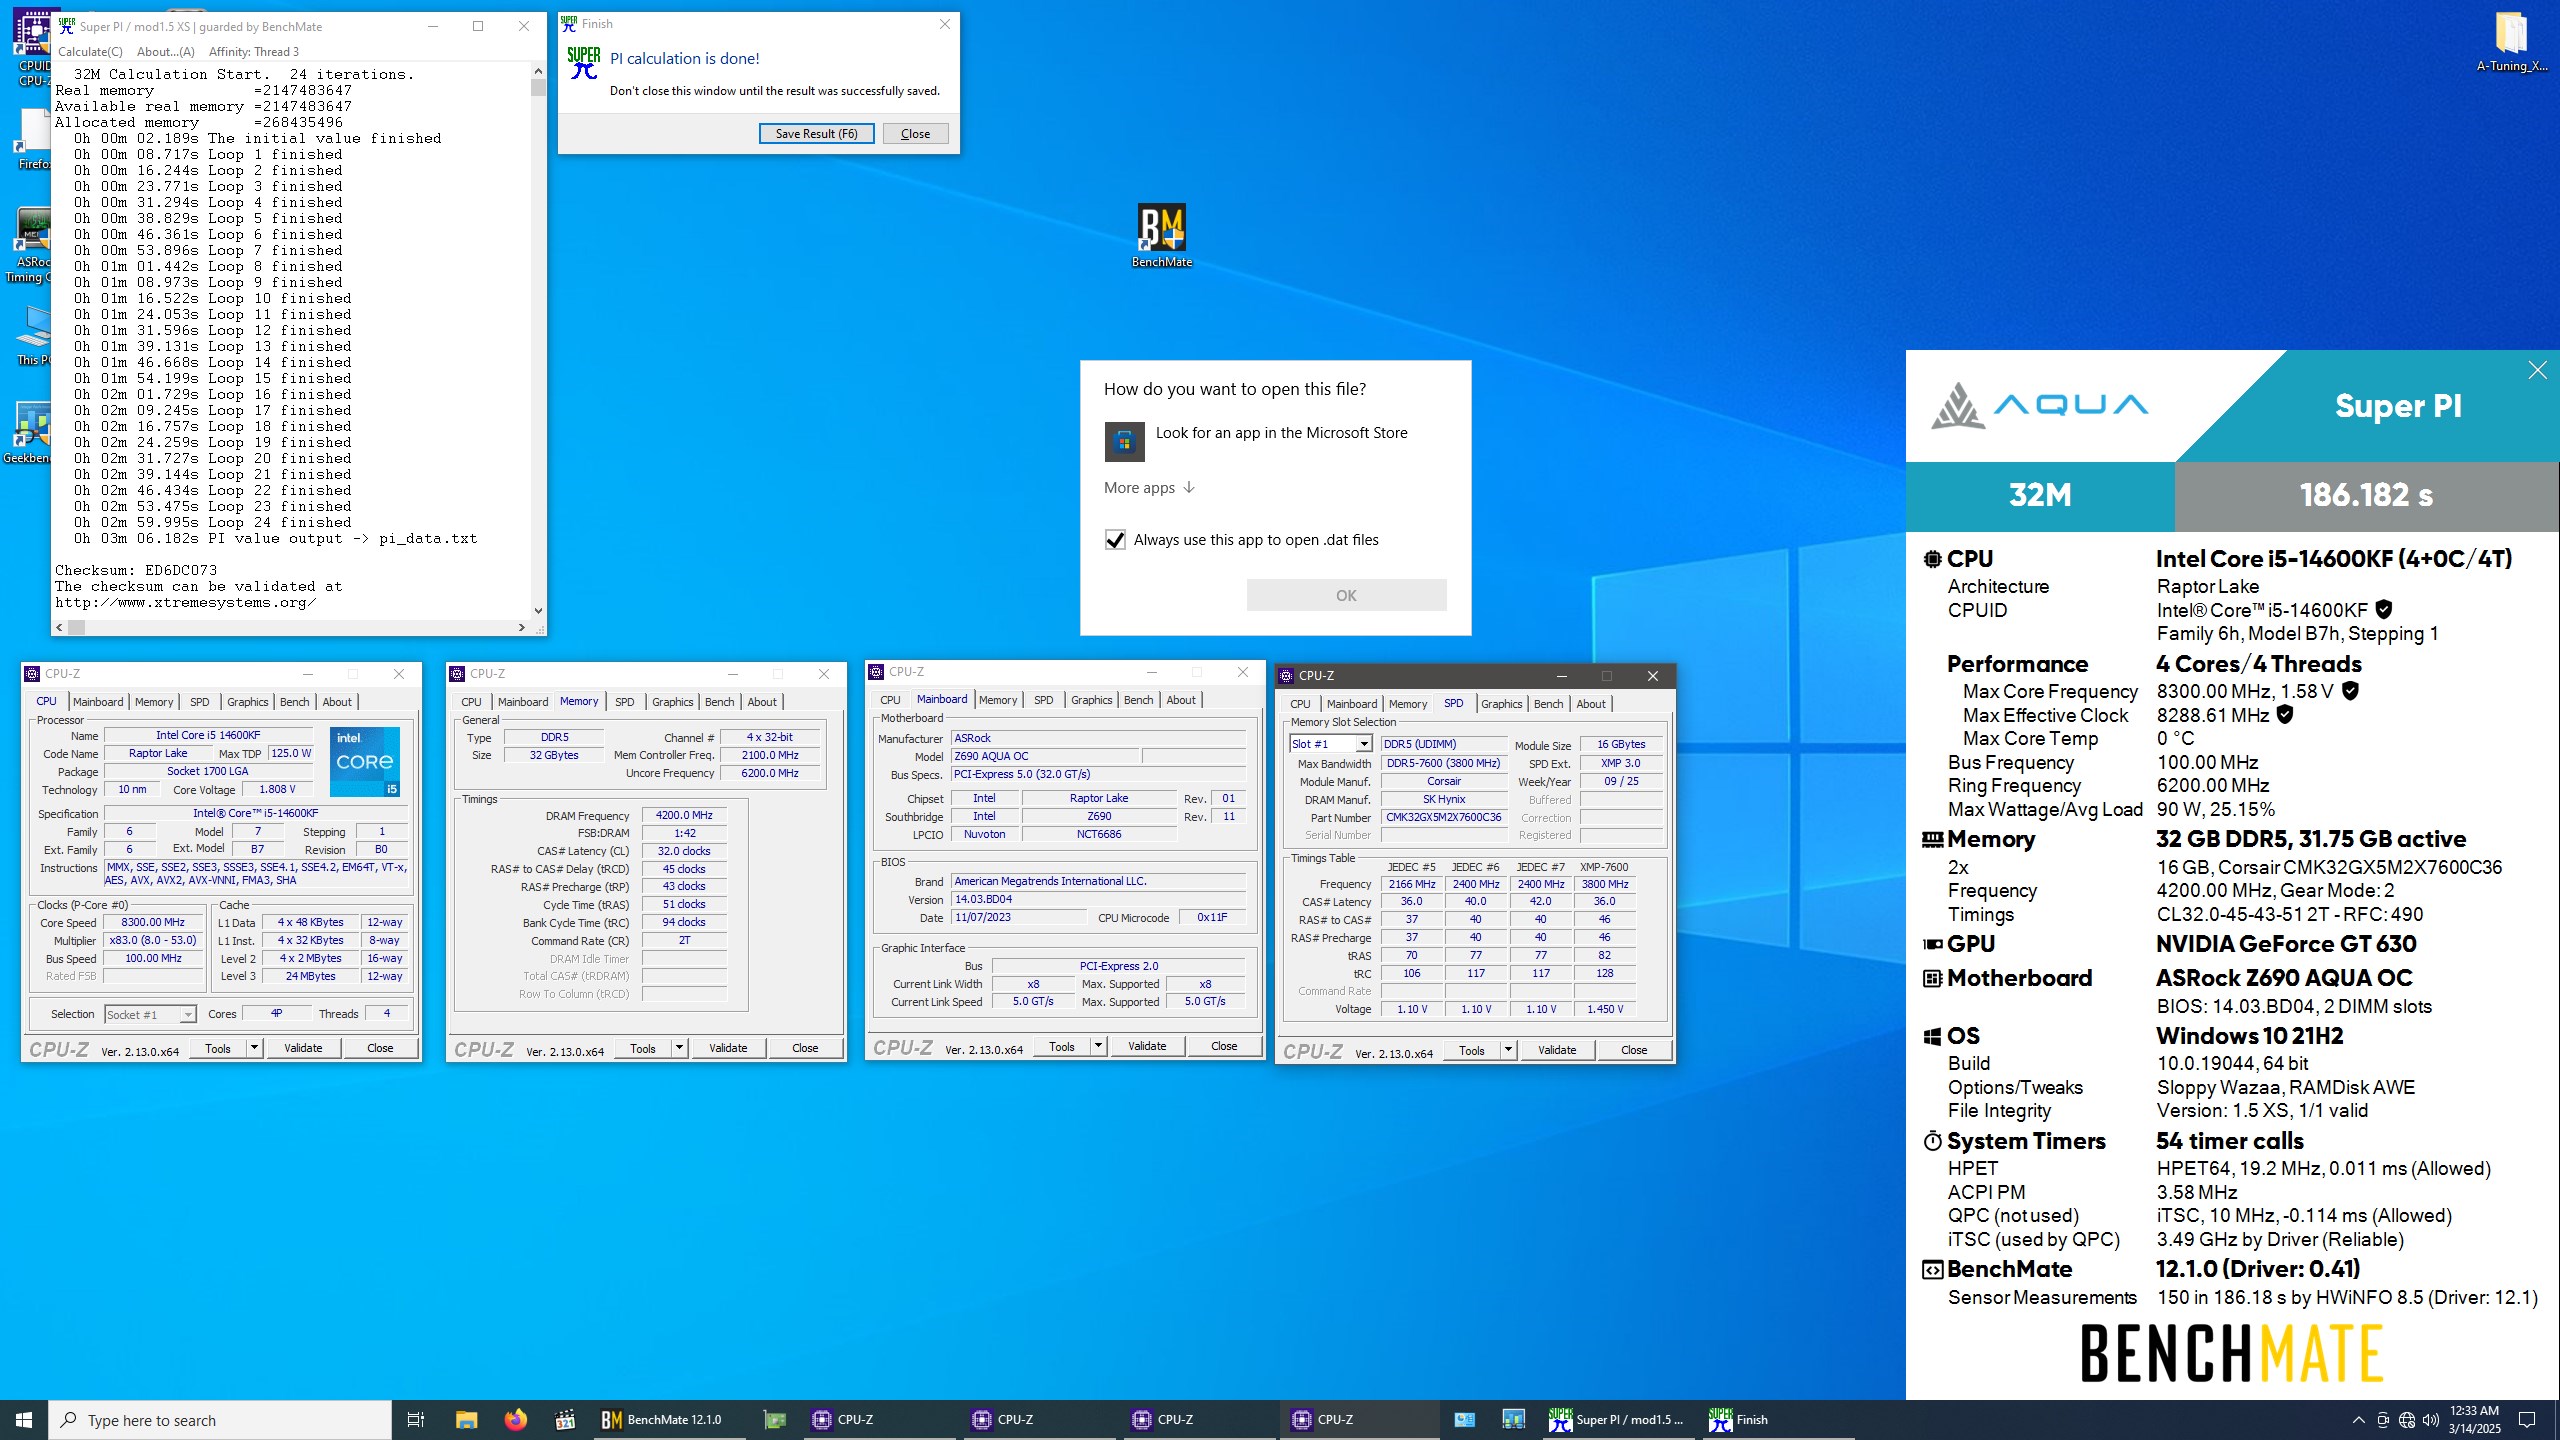
Task: Open File Explorer from the taskbar
Action: [466, 1419]
